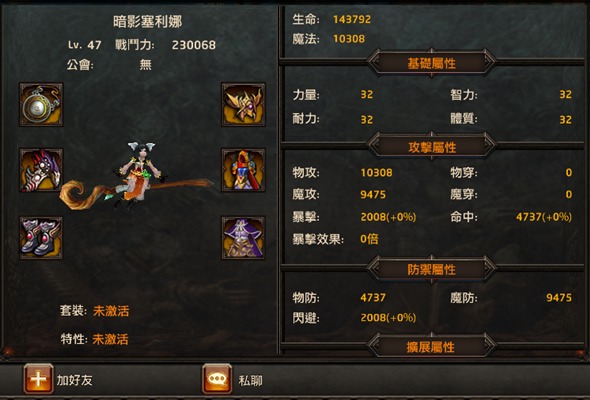Image resolution: width=590 pixels, height=400 pixels.
Task: Click the 未激活 trait status text
Action: click(x=111, y=339)
